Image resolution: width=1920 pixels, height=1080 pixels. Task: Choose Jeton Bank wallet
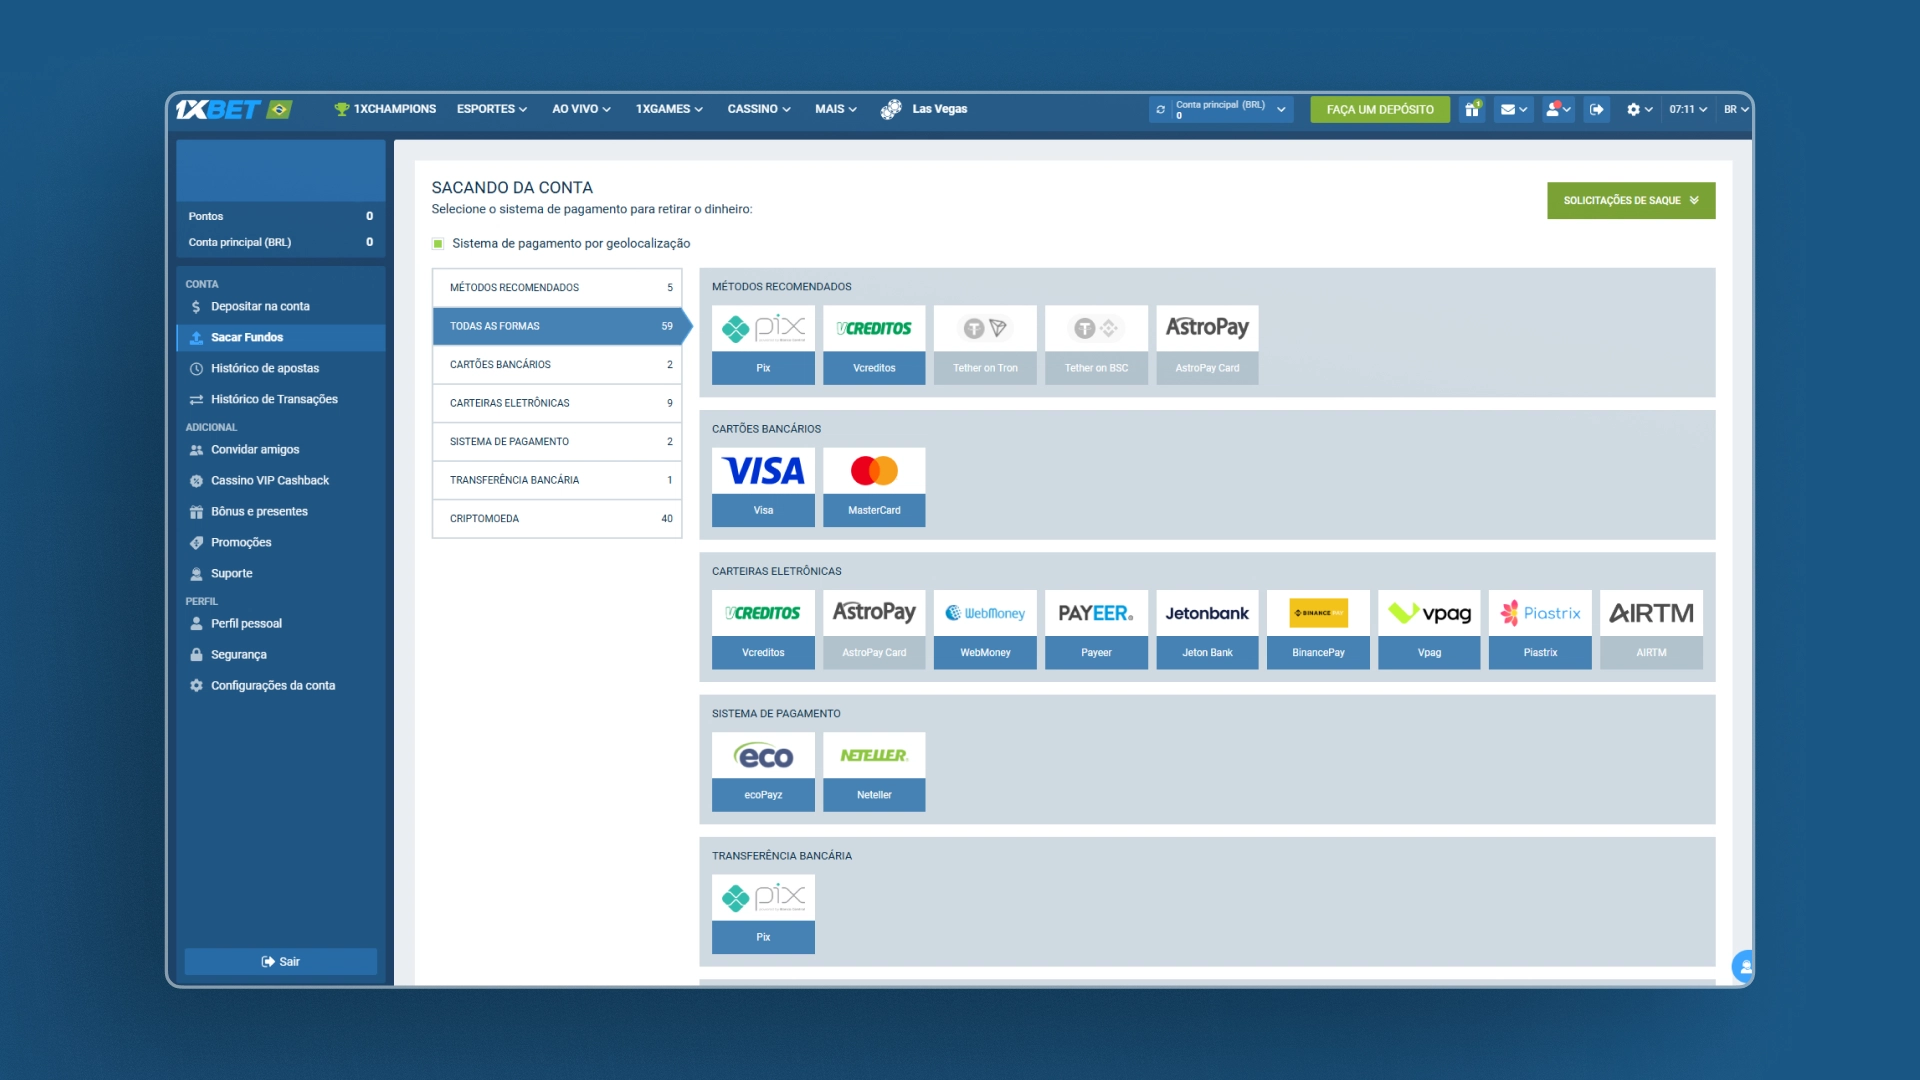[x=1207, y=629]
